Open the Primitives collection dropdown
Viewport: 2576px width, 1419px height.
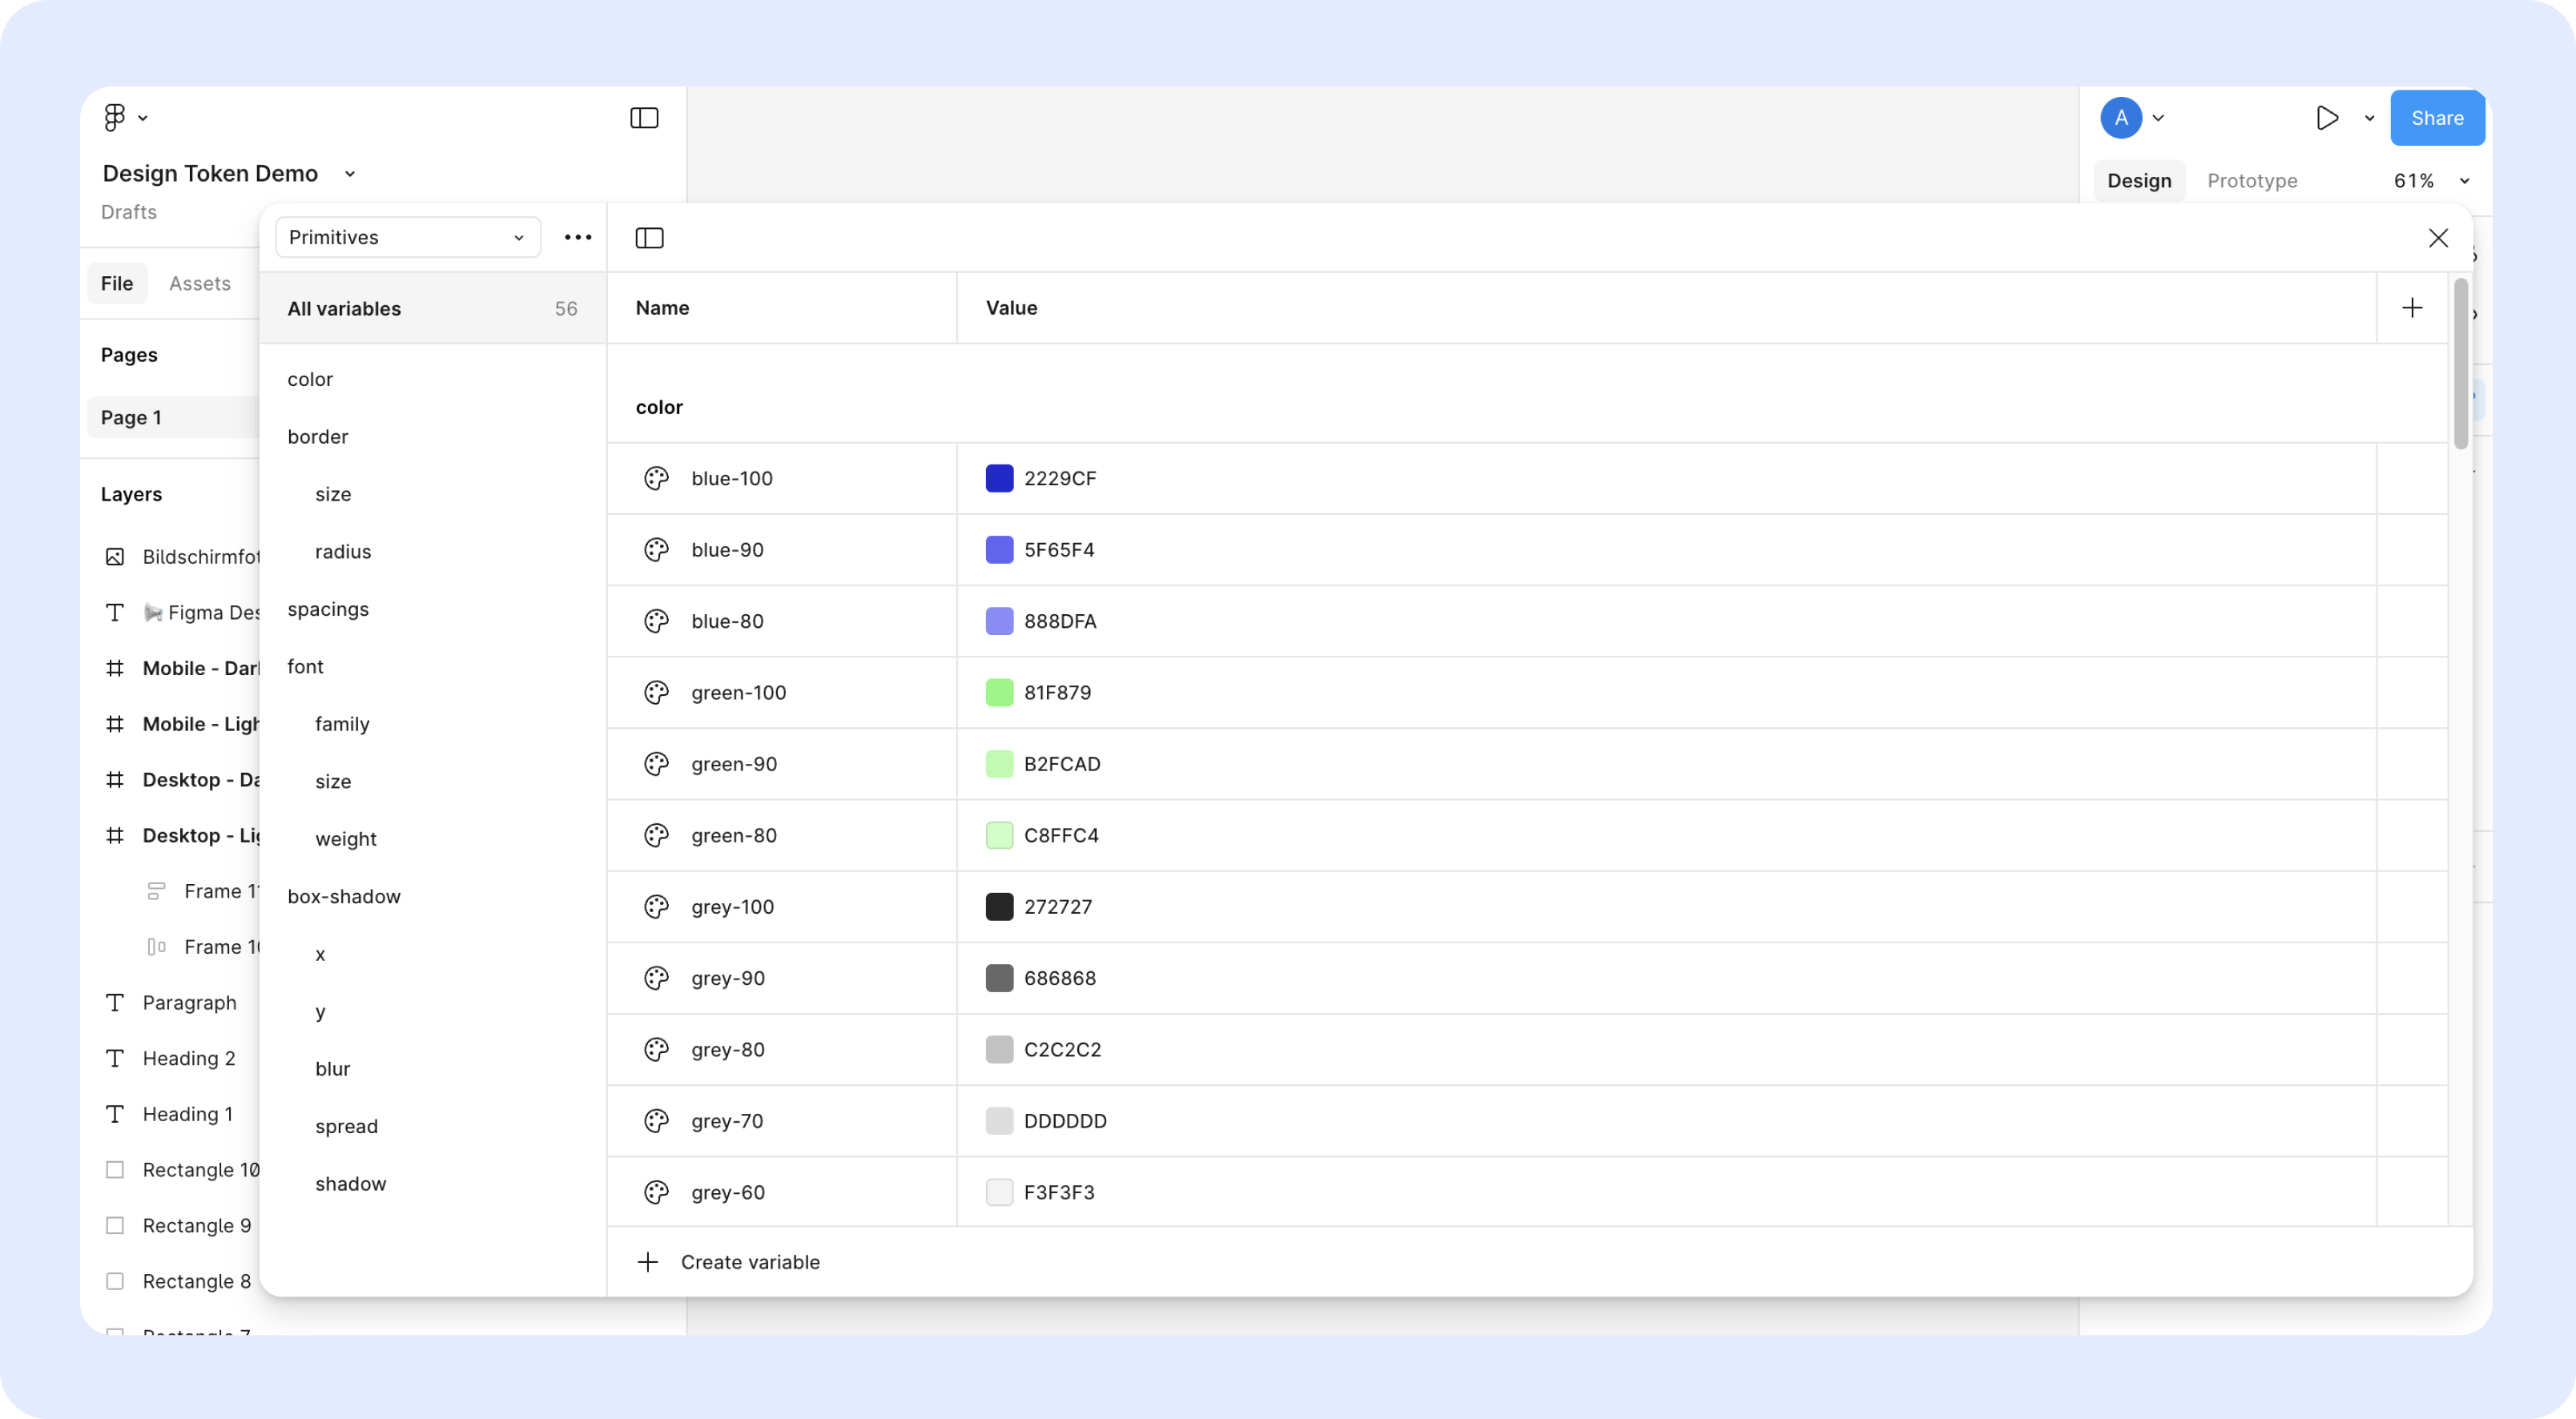[x=407, y=238]
